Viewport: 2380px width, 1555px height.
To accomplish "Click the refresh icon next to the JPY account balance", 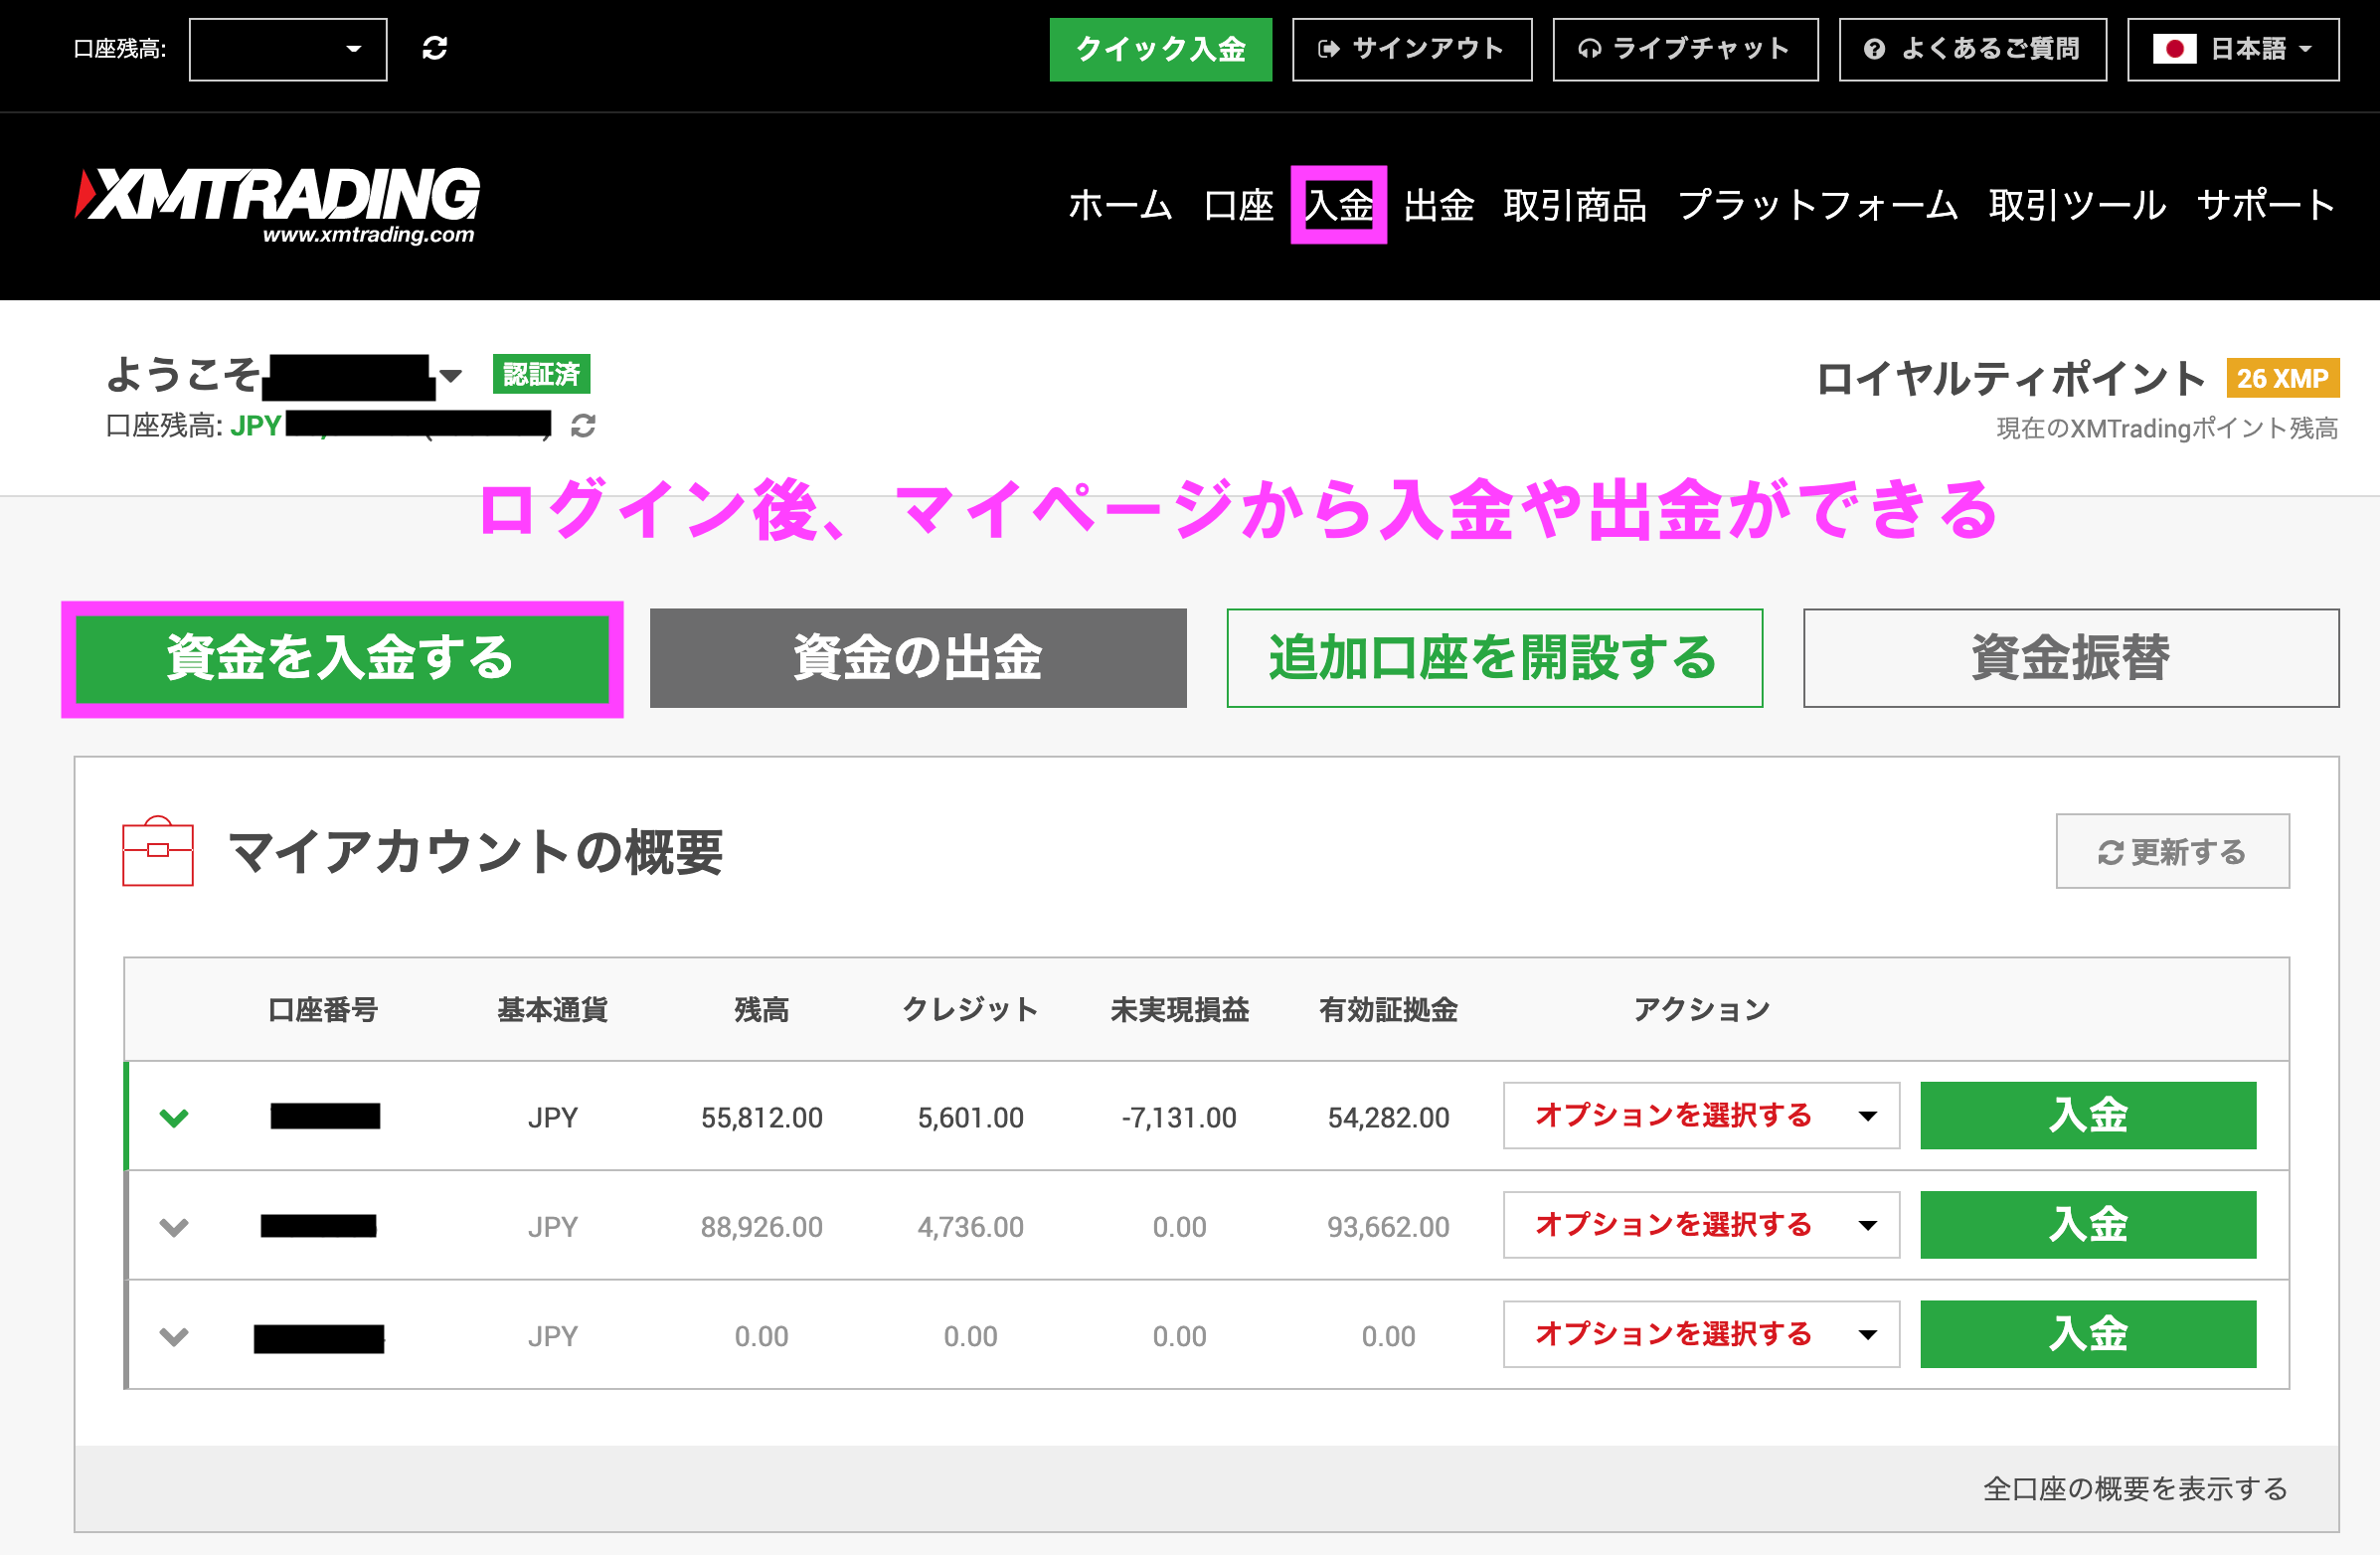I will [x=583, y=426].
